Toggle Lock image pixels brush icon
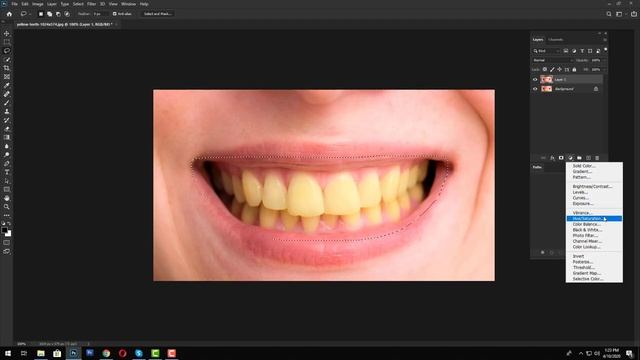This screenshot has height=360, width=640. pyautogui.click(x=552, y=69)
